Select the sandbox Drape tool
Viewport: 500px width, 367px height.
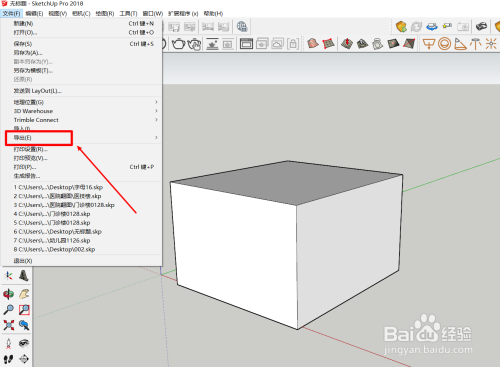tap(378, 44)
